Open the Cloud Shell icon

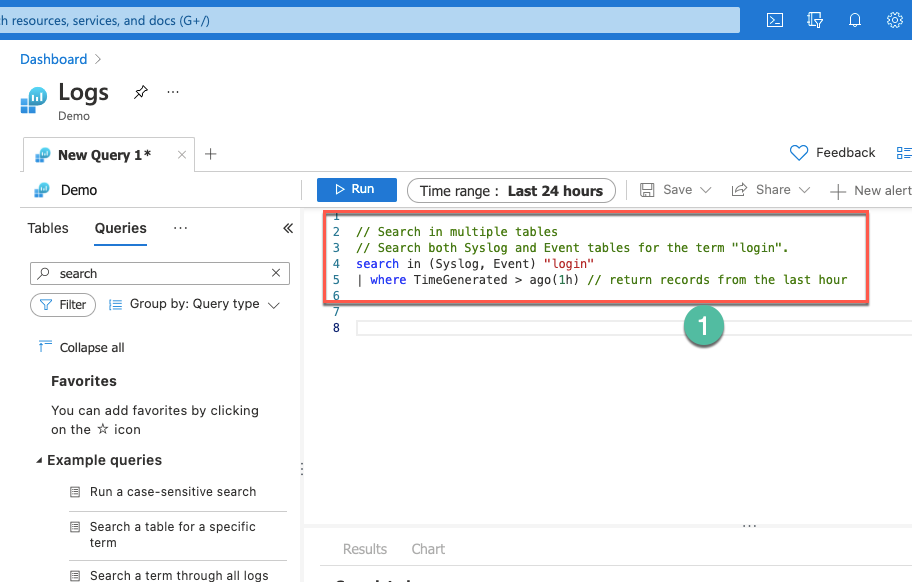pyautogui.click(x=775, y=20)
